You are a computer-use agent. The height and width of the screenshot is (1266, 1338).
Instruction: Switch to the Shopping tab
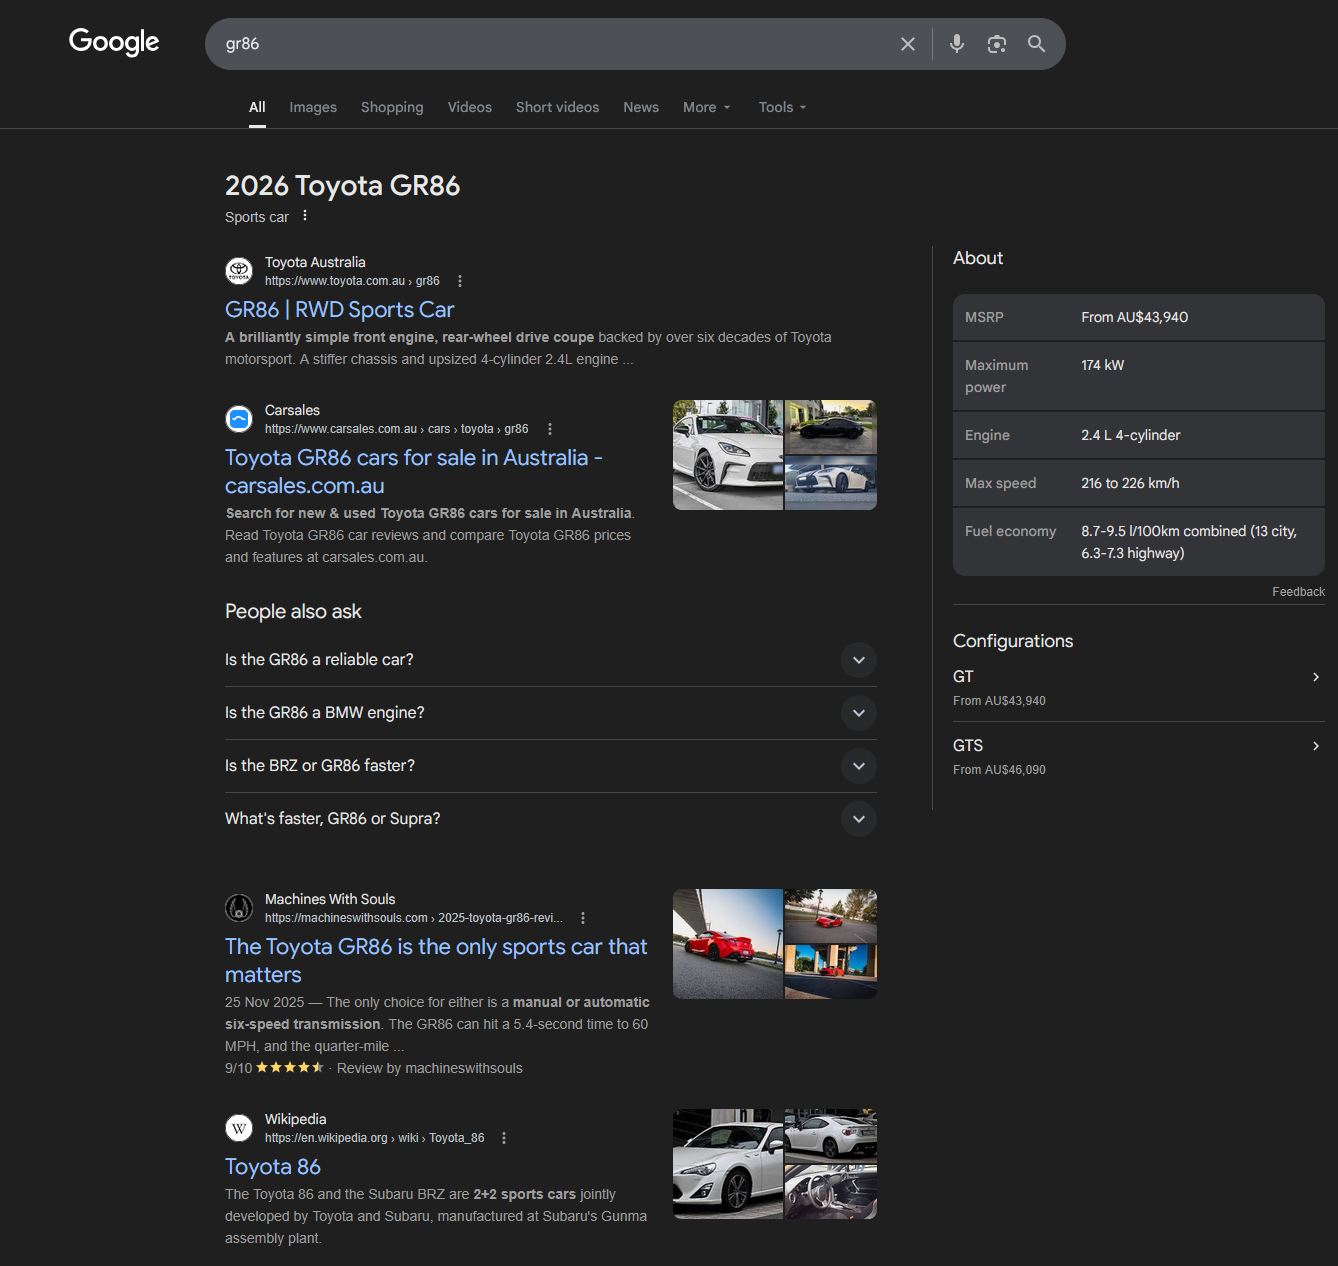pyautogui.click(x=392, y=107)
